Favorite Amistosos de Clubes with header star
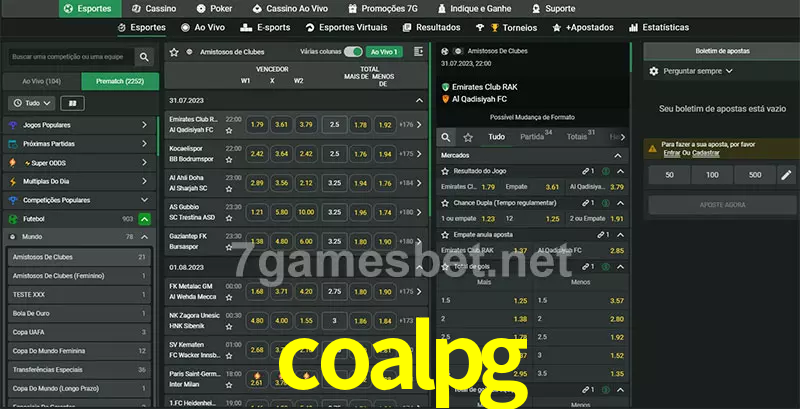The width and height of the screenshot is (800, 409). tap(174, 52)
